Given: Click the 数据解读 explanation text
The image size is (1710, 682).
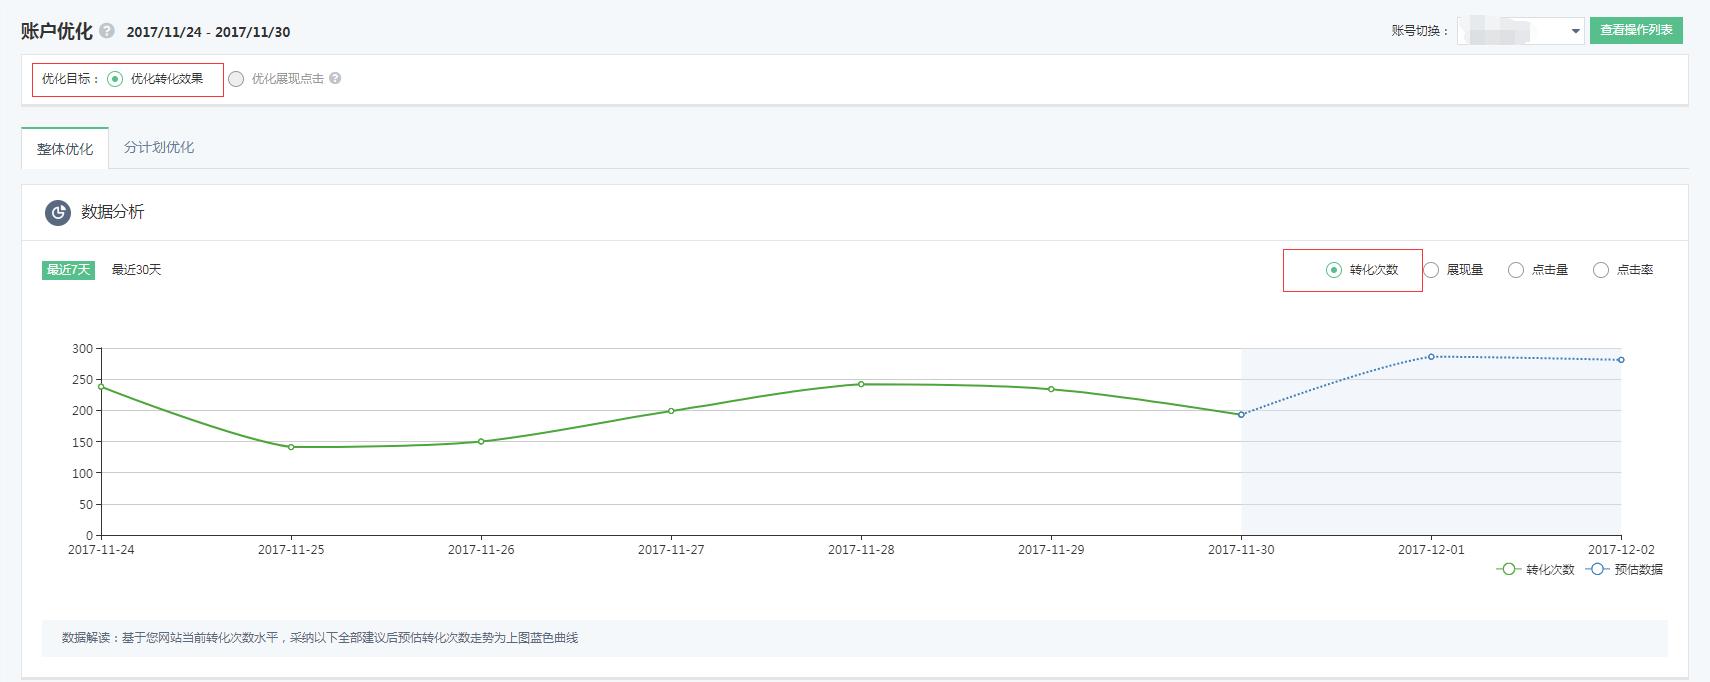Looking at the screenshot, I should pyautogui.click(x=320, y=638).
